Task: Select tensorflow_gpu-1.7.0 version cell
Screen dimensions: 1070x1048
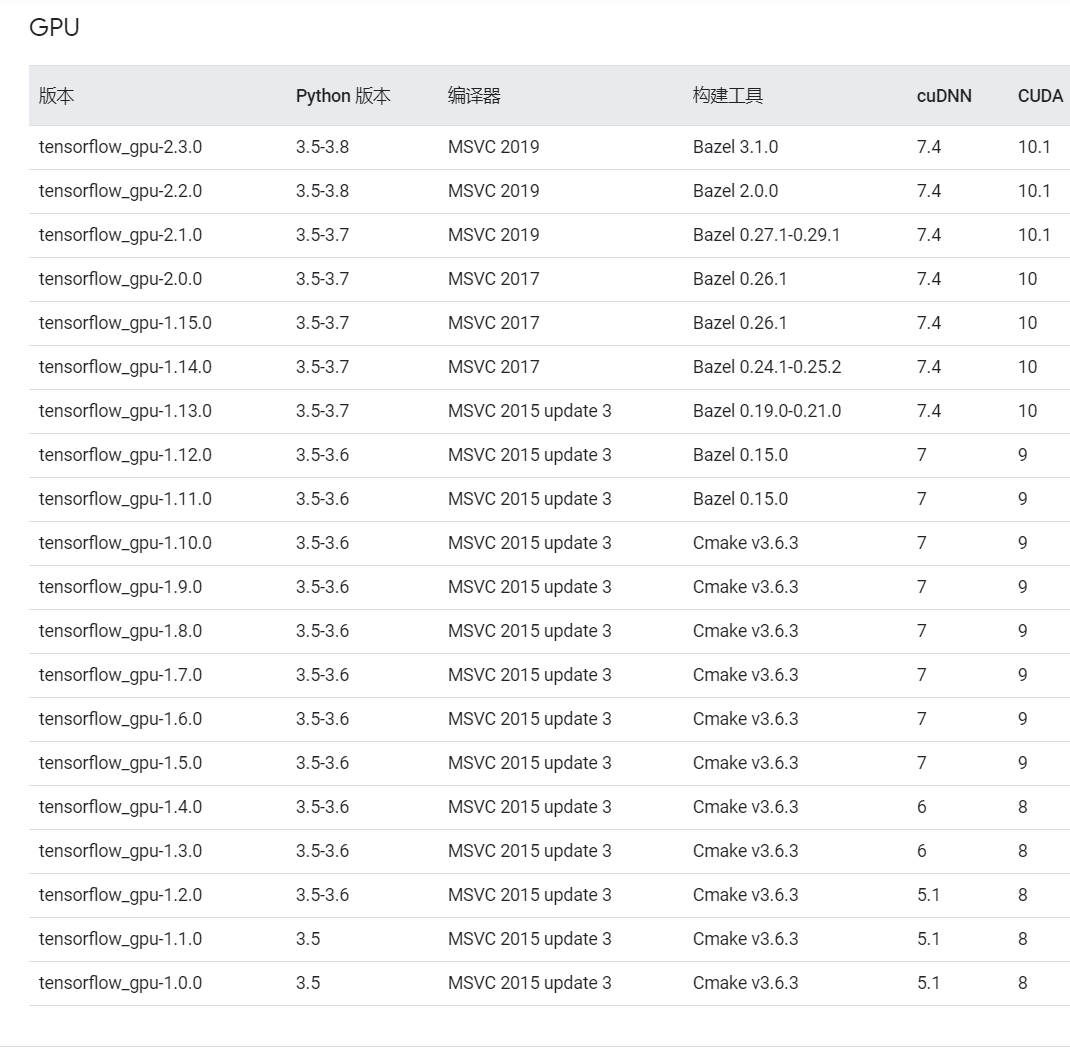Action: (x=120, y=675)
